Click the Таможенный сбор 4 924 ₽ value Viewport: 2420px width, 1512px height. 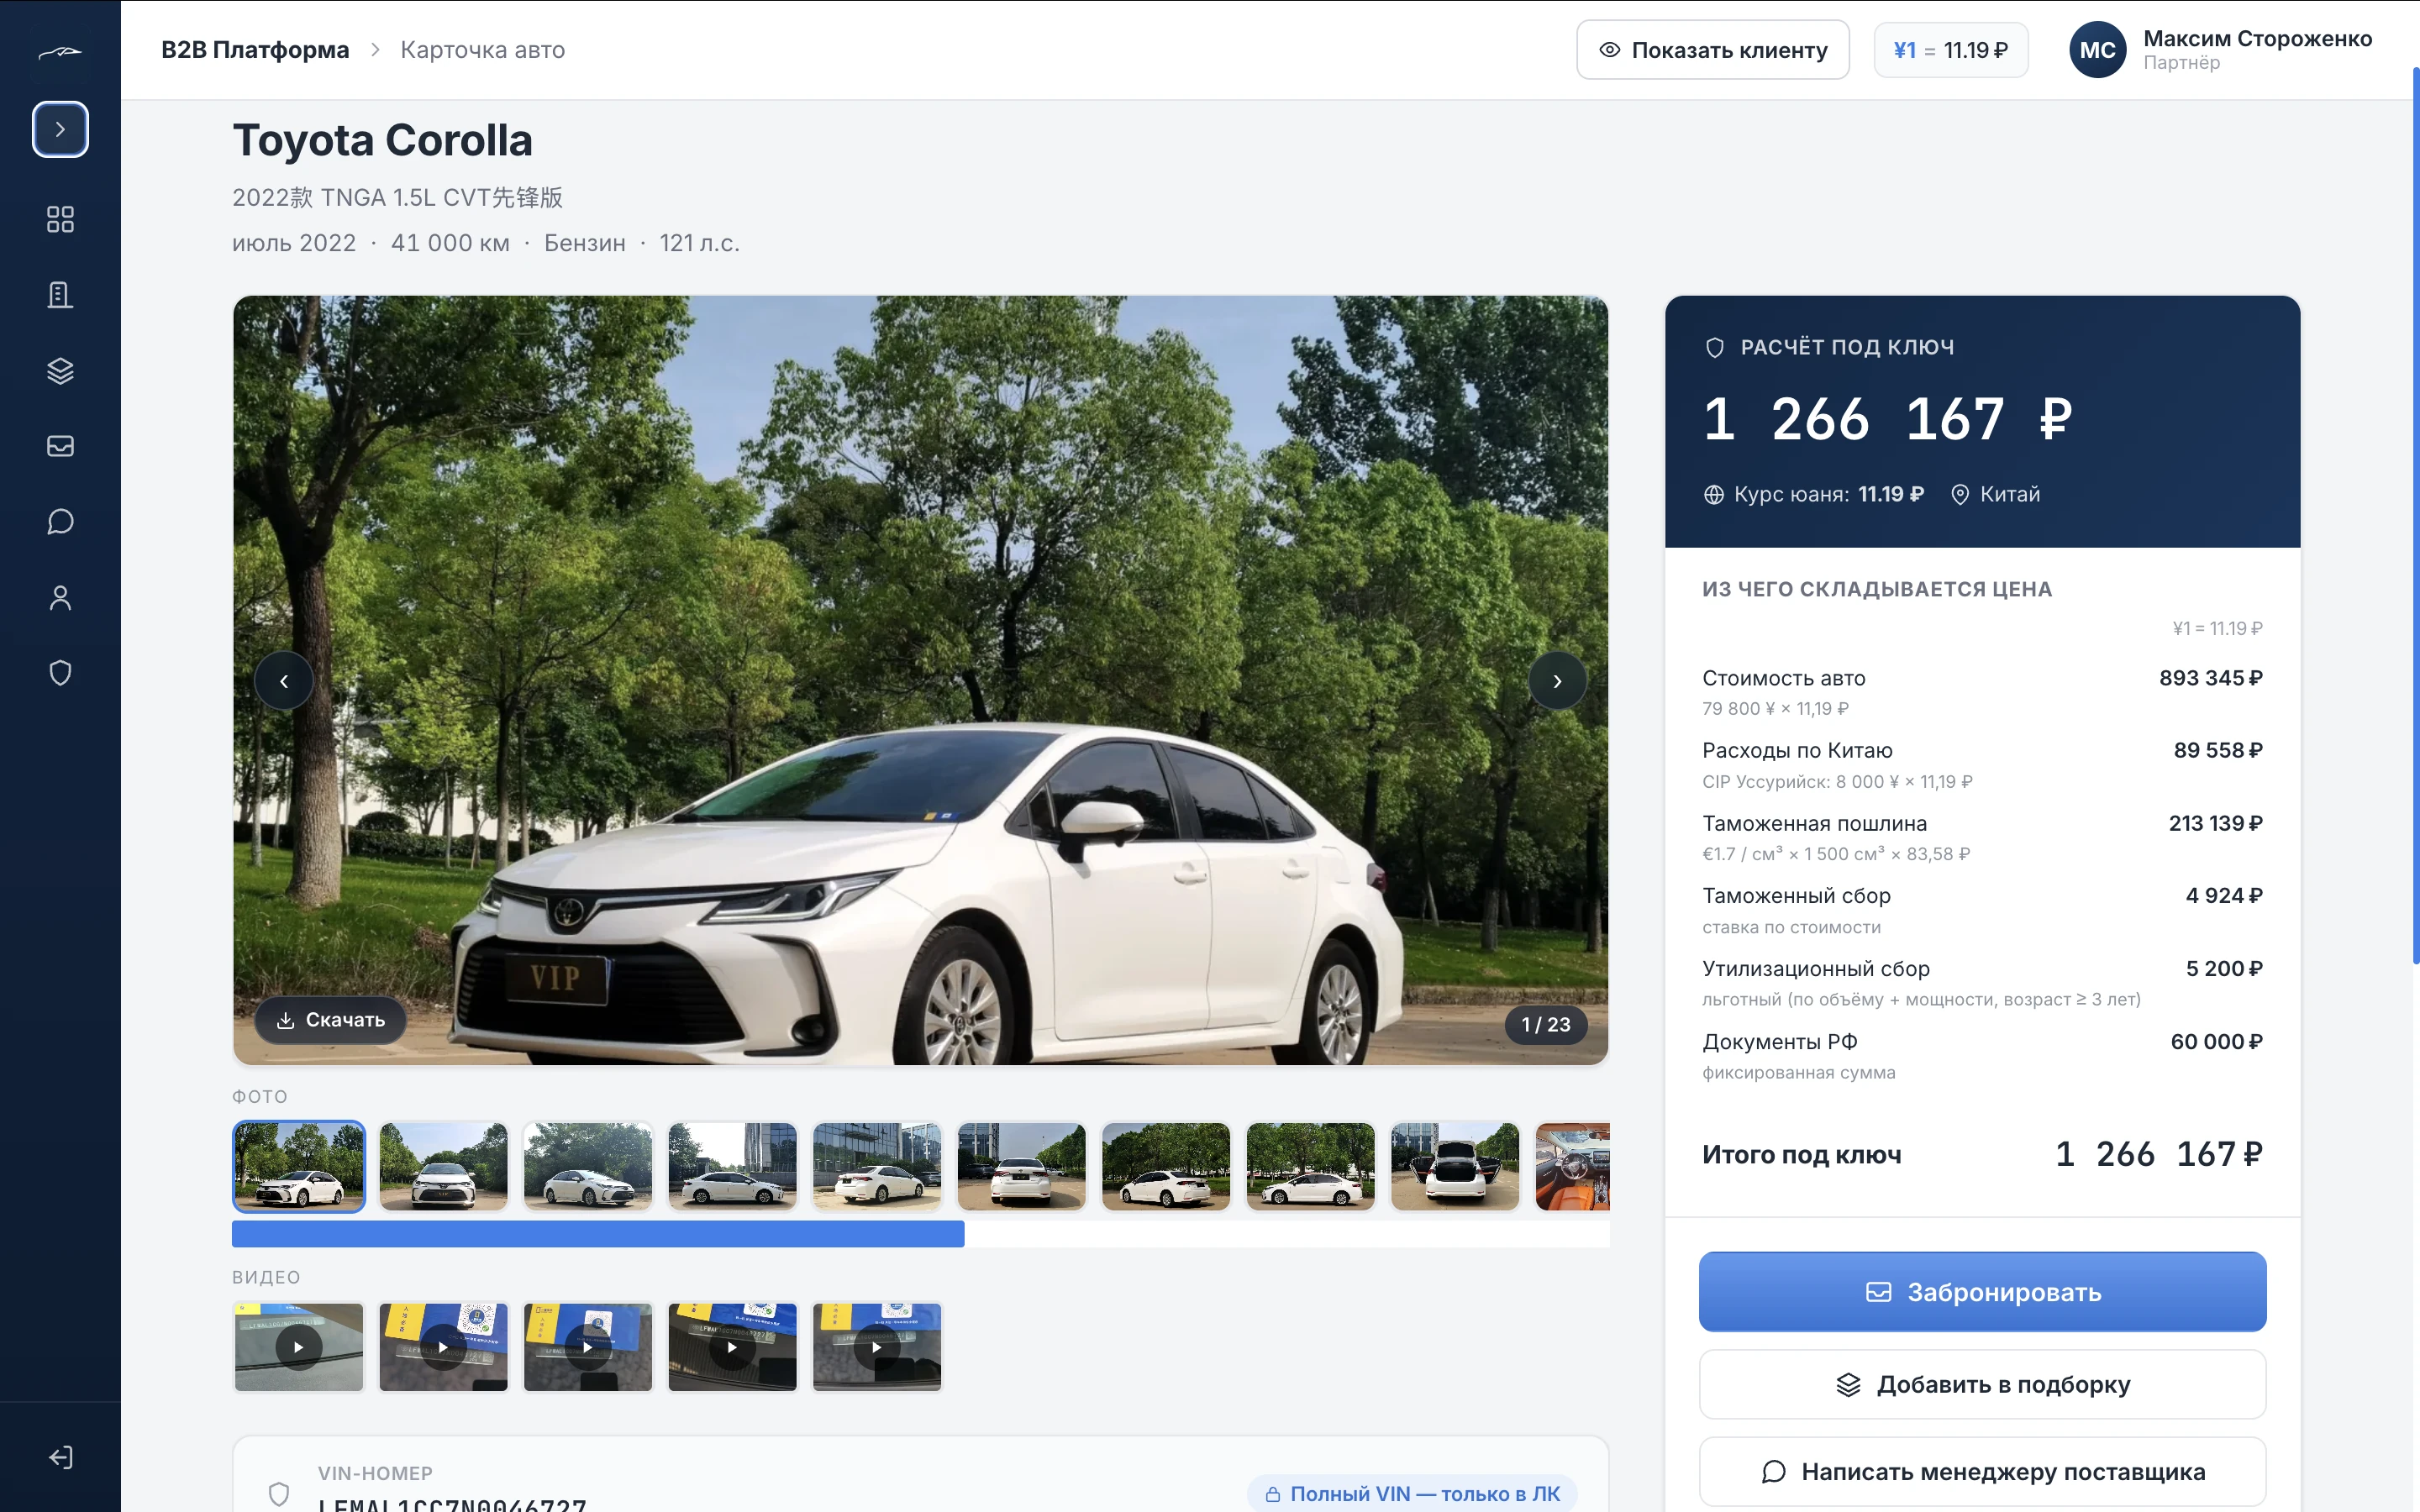(2224, 896)
